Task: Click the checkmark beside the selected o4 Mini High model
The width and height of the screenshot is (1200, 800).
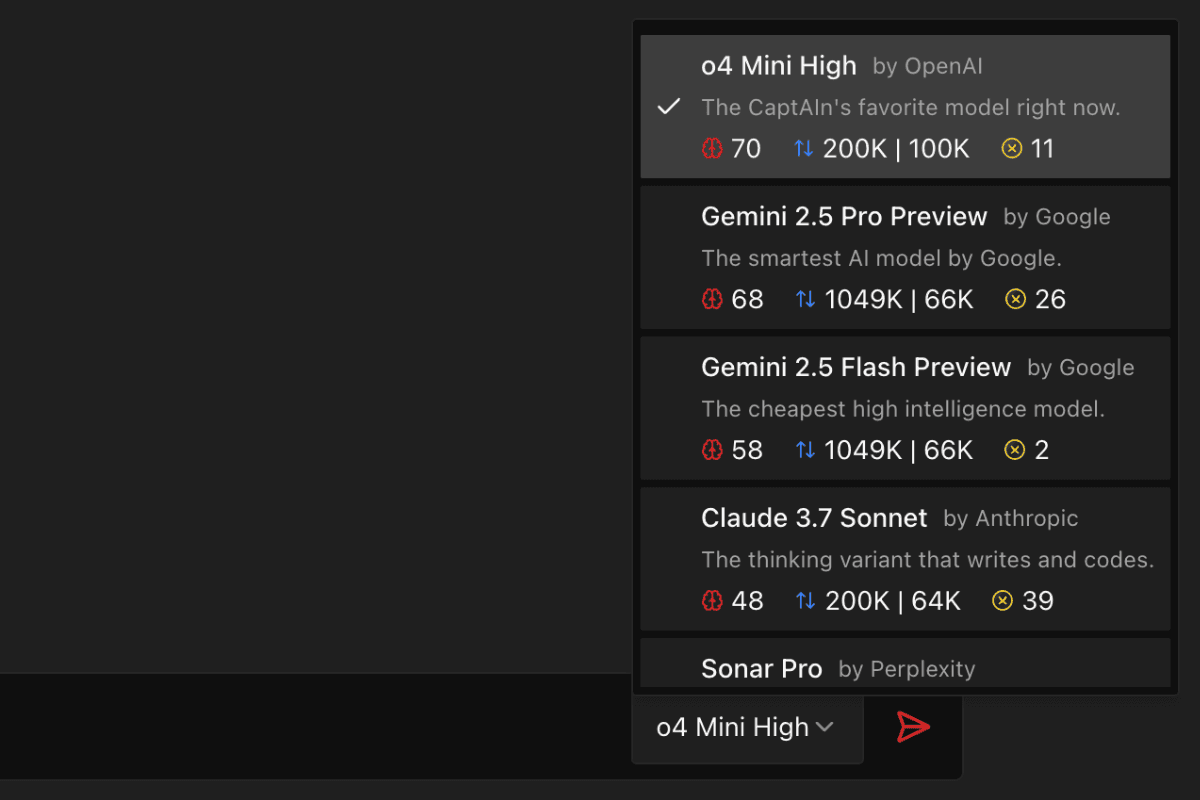Action: 670,107
